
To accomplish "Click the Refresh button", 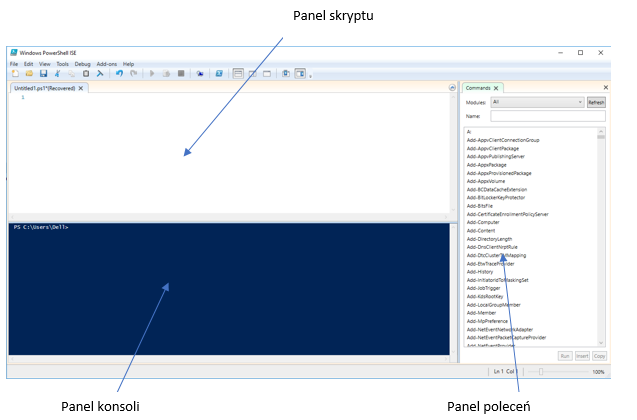I will pos(596,102).
